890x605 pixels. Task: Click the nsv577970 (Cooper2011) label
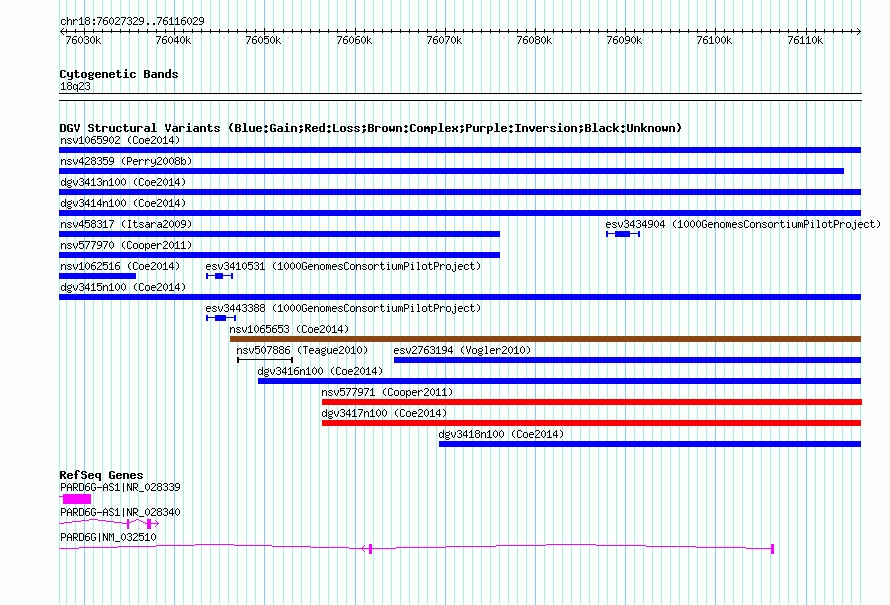[x=126, y=245]
